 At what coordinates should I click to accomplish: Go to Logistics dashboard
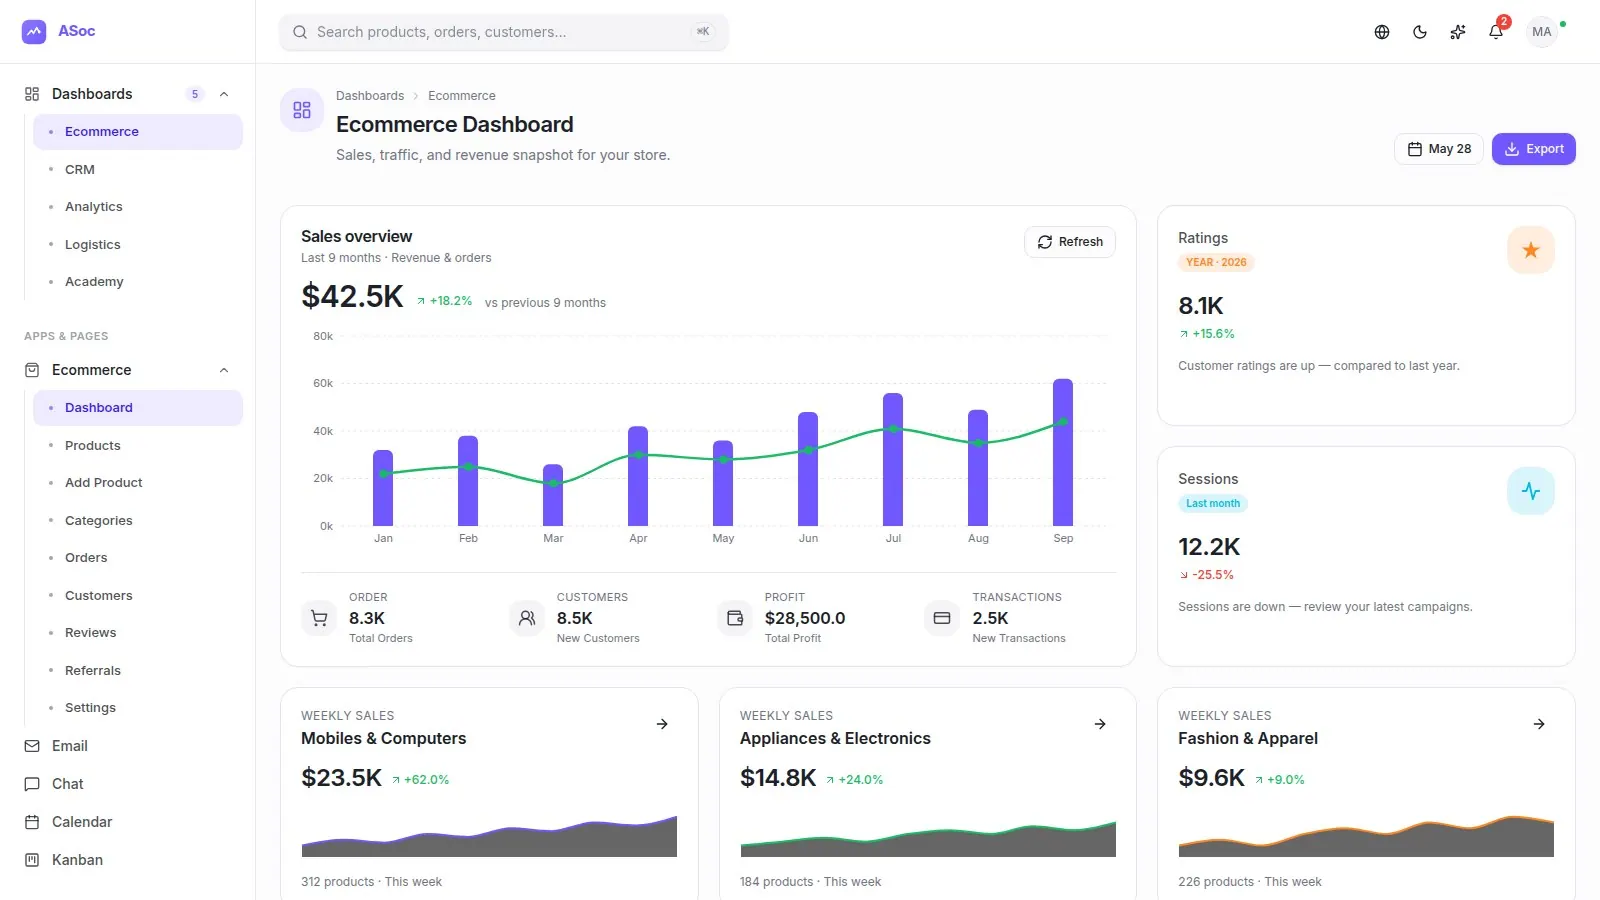(x=138, y=245)
